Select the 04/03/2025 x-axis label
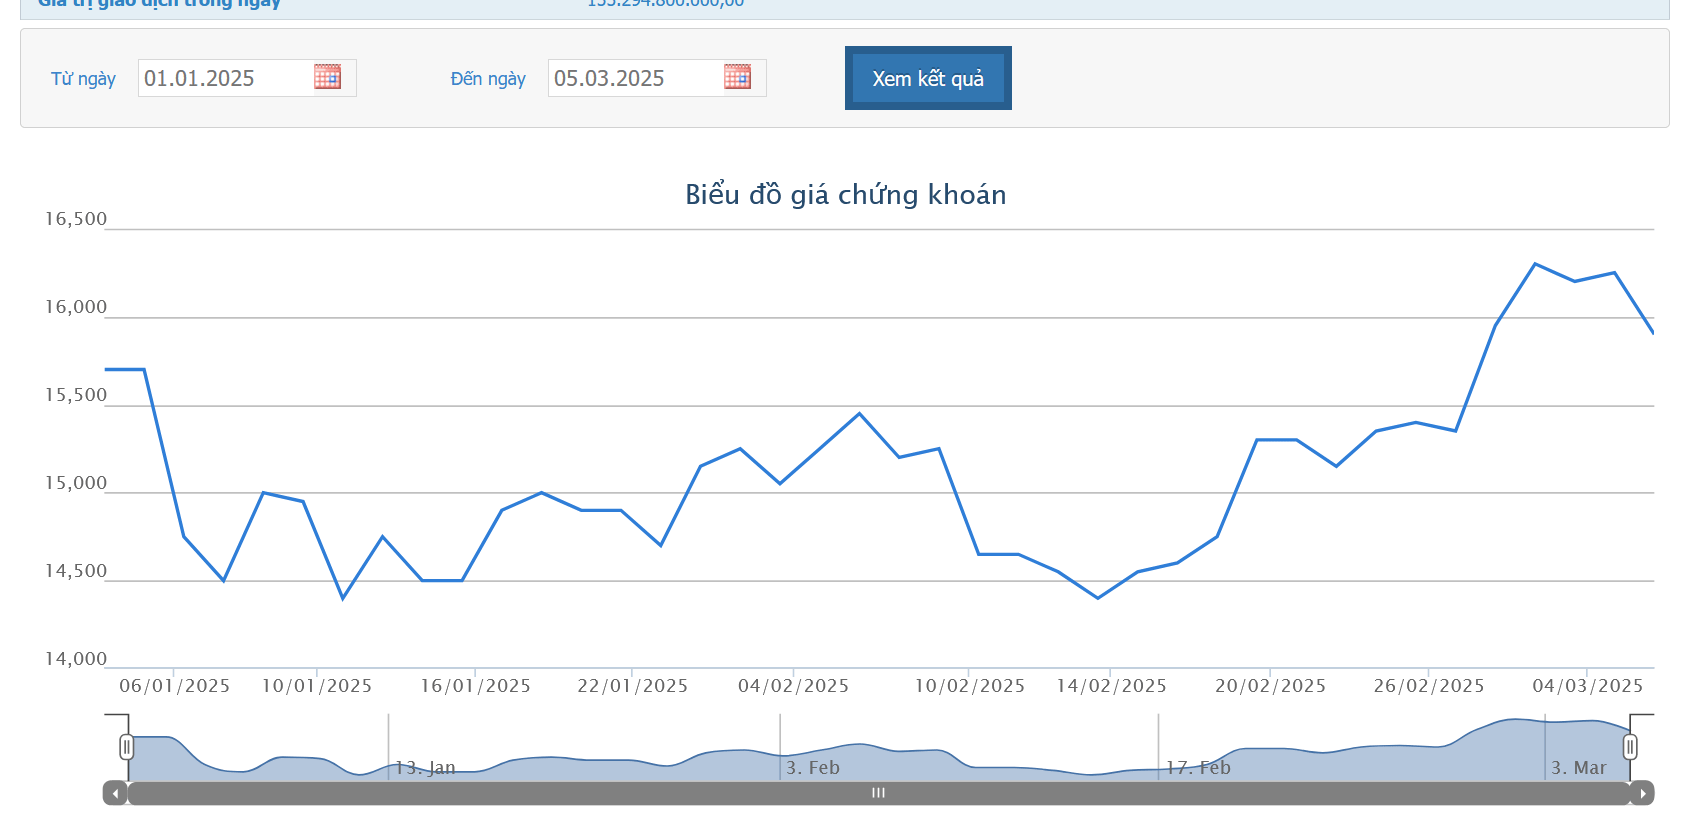Viewport: 1698px width, 828px height. pyautogui.click(x=1587, y=686)
